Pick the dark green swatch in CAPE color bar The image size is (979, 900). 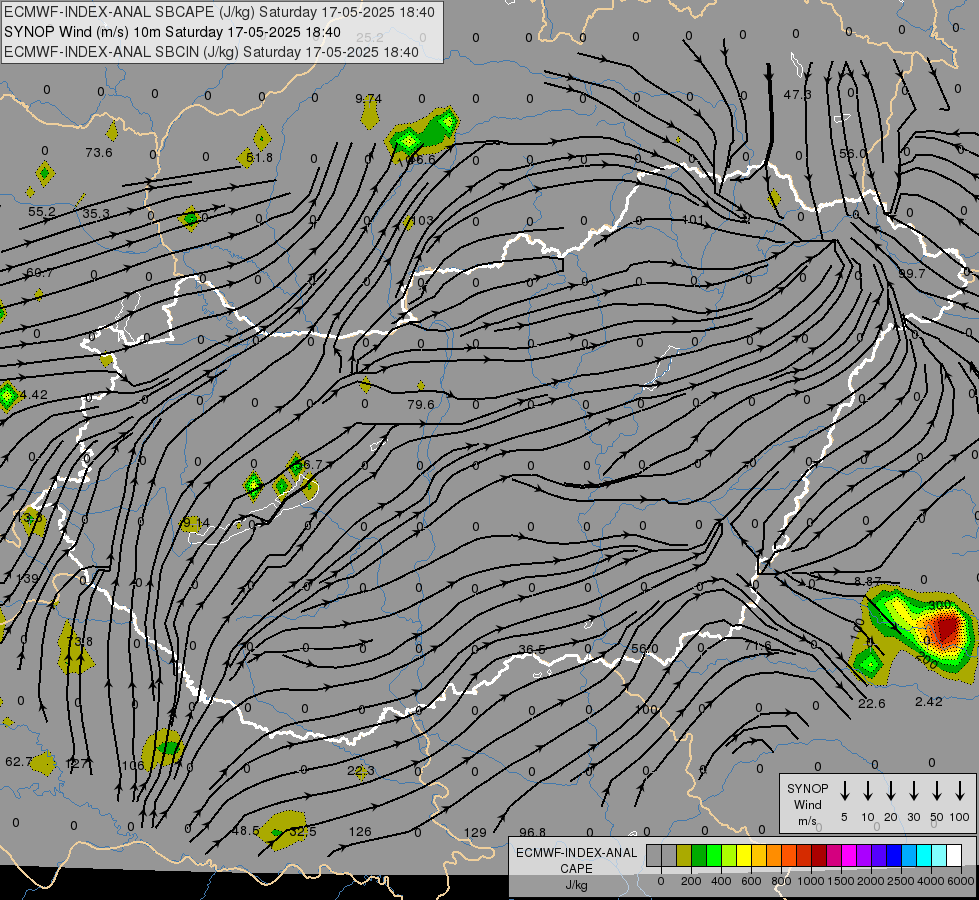(699, 856)
